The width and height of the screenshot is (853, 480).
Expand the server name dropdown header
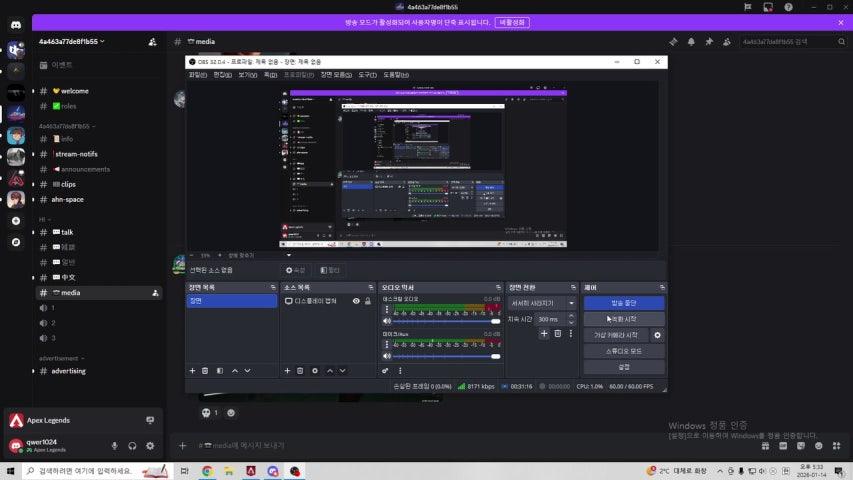pos(72,42)
